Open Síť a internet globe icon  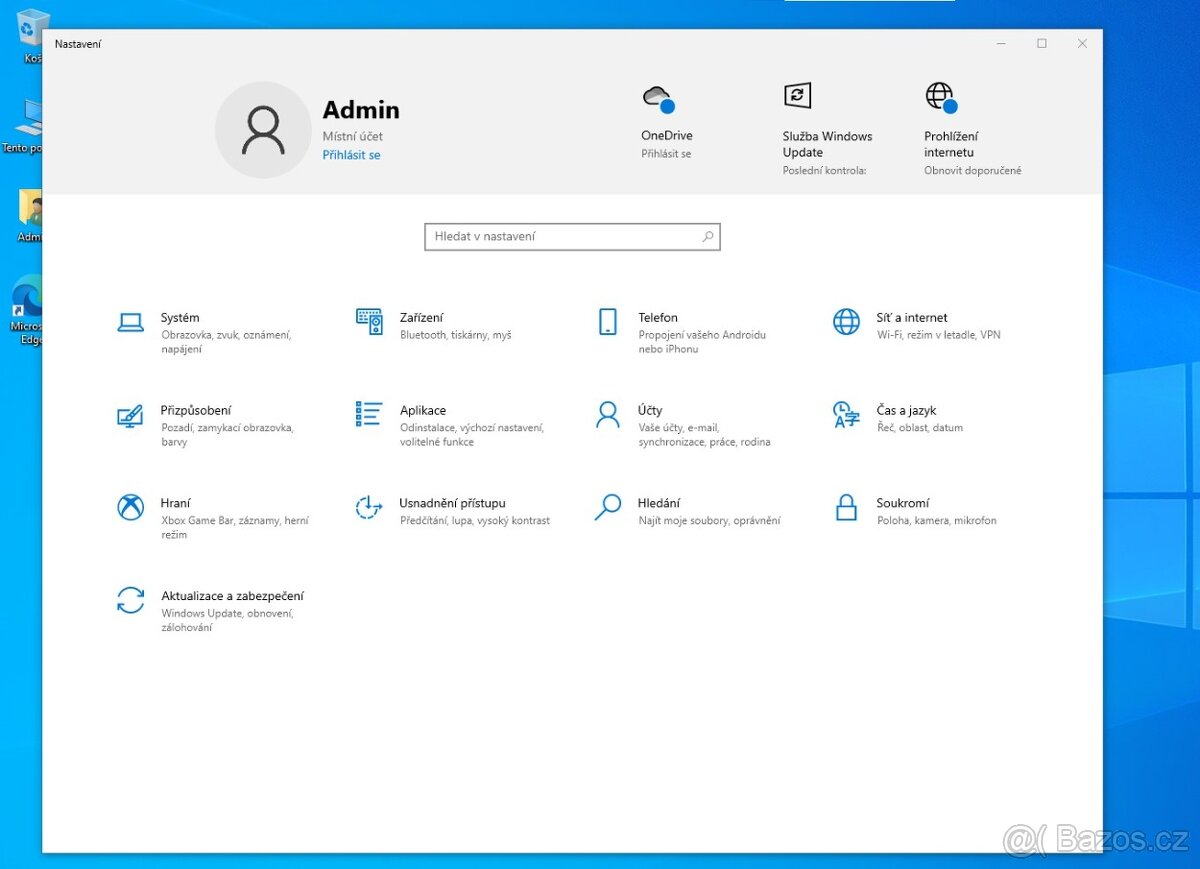846,322
